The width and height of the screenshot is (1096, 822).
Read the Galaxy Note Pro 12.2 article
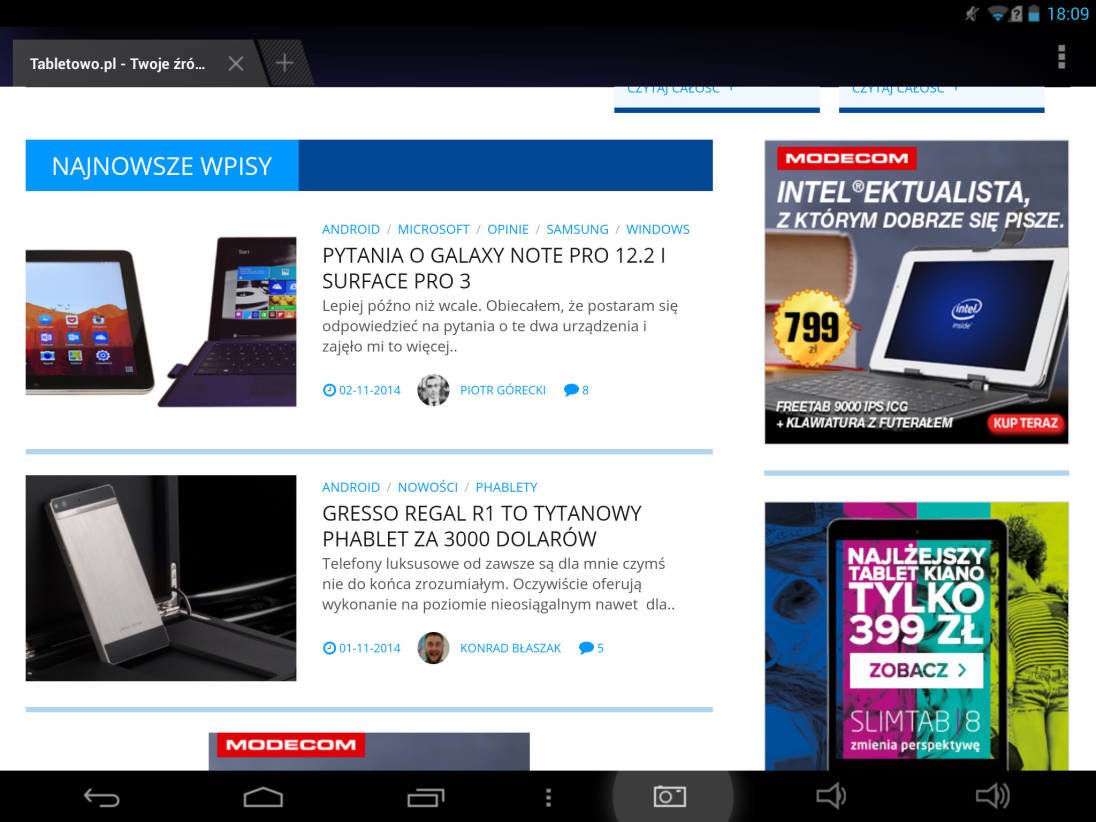coord(493,268)
